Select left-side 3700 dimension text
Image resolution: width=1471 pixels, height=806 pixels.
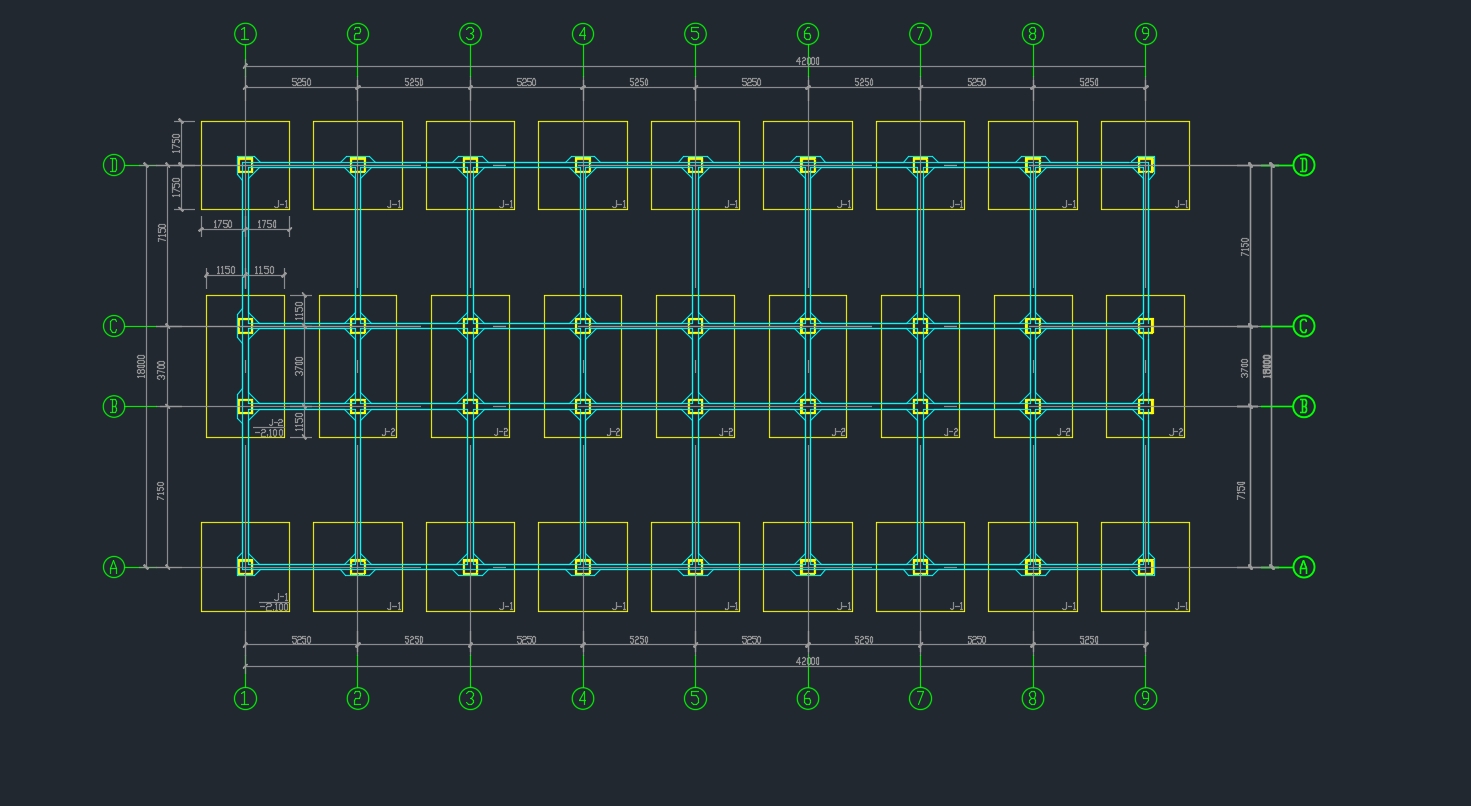[162, 369]
